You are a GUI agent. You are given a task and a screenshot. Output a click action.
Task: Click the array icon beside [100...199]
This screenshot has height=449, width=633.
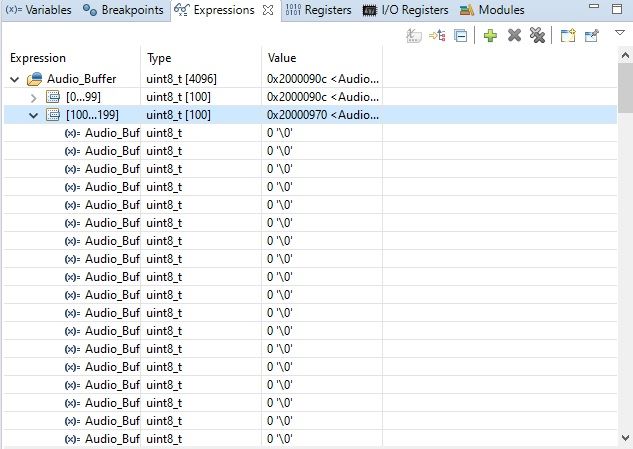(53, 115)
